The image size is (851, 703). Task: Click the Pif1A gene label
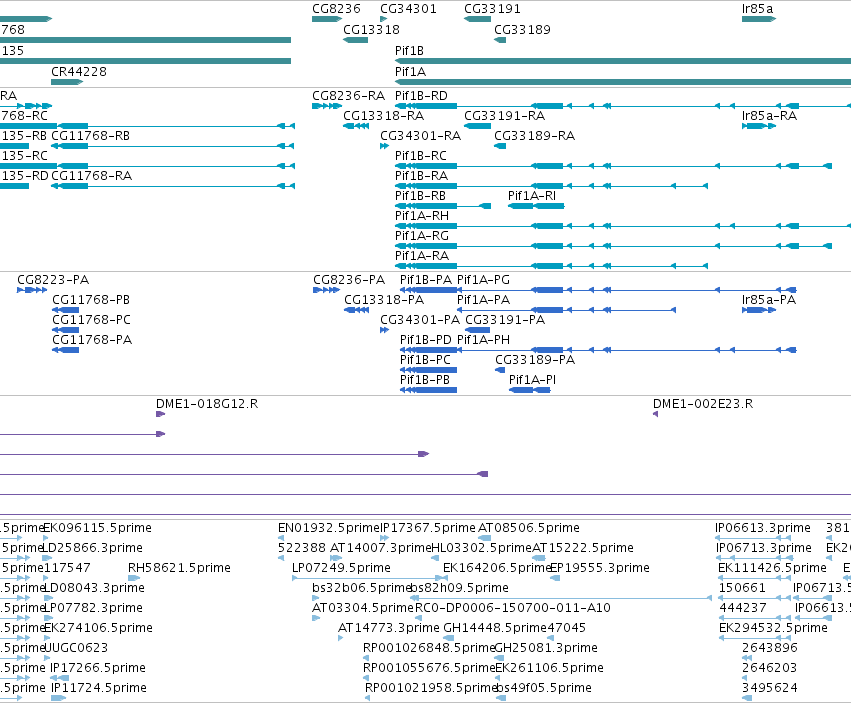click(x=410, y=72)
